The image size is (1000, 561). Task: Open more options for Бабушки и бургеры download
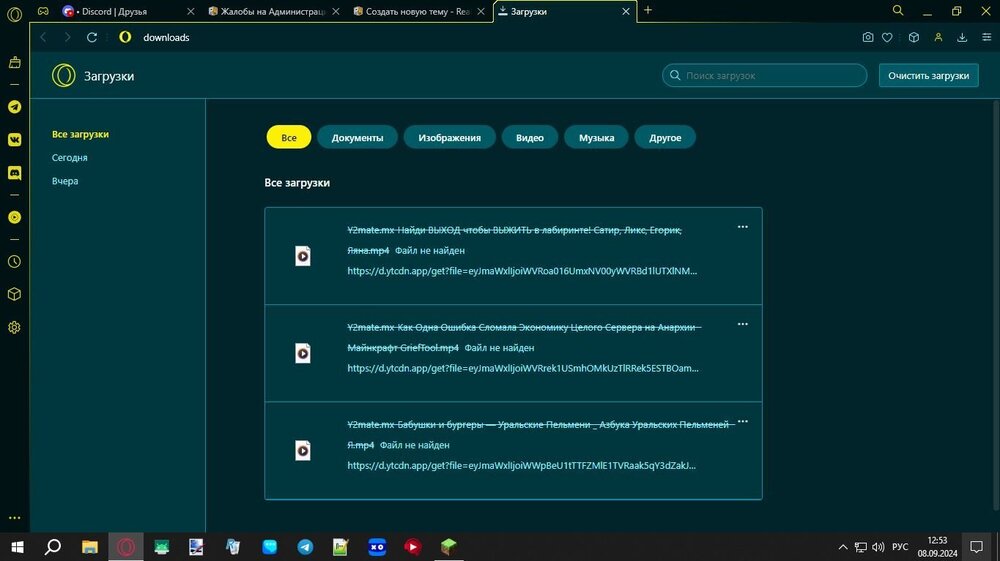(x=742, y=421)
